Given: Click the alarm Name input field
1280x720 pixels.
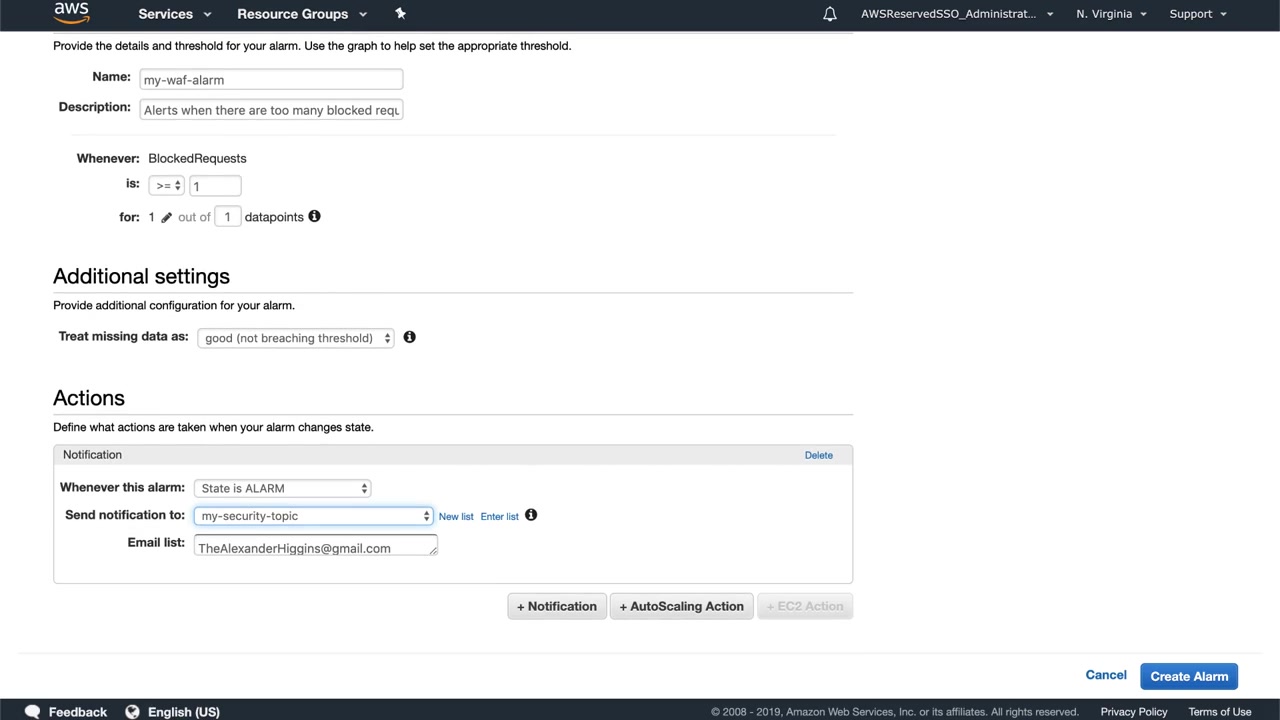Looking at the screenshot, I should [271, 80].
